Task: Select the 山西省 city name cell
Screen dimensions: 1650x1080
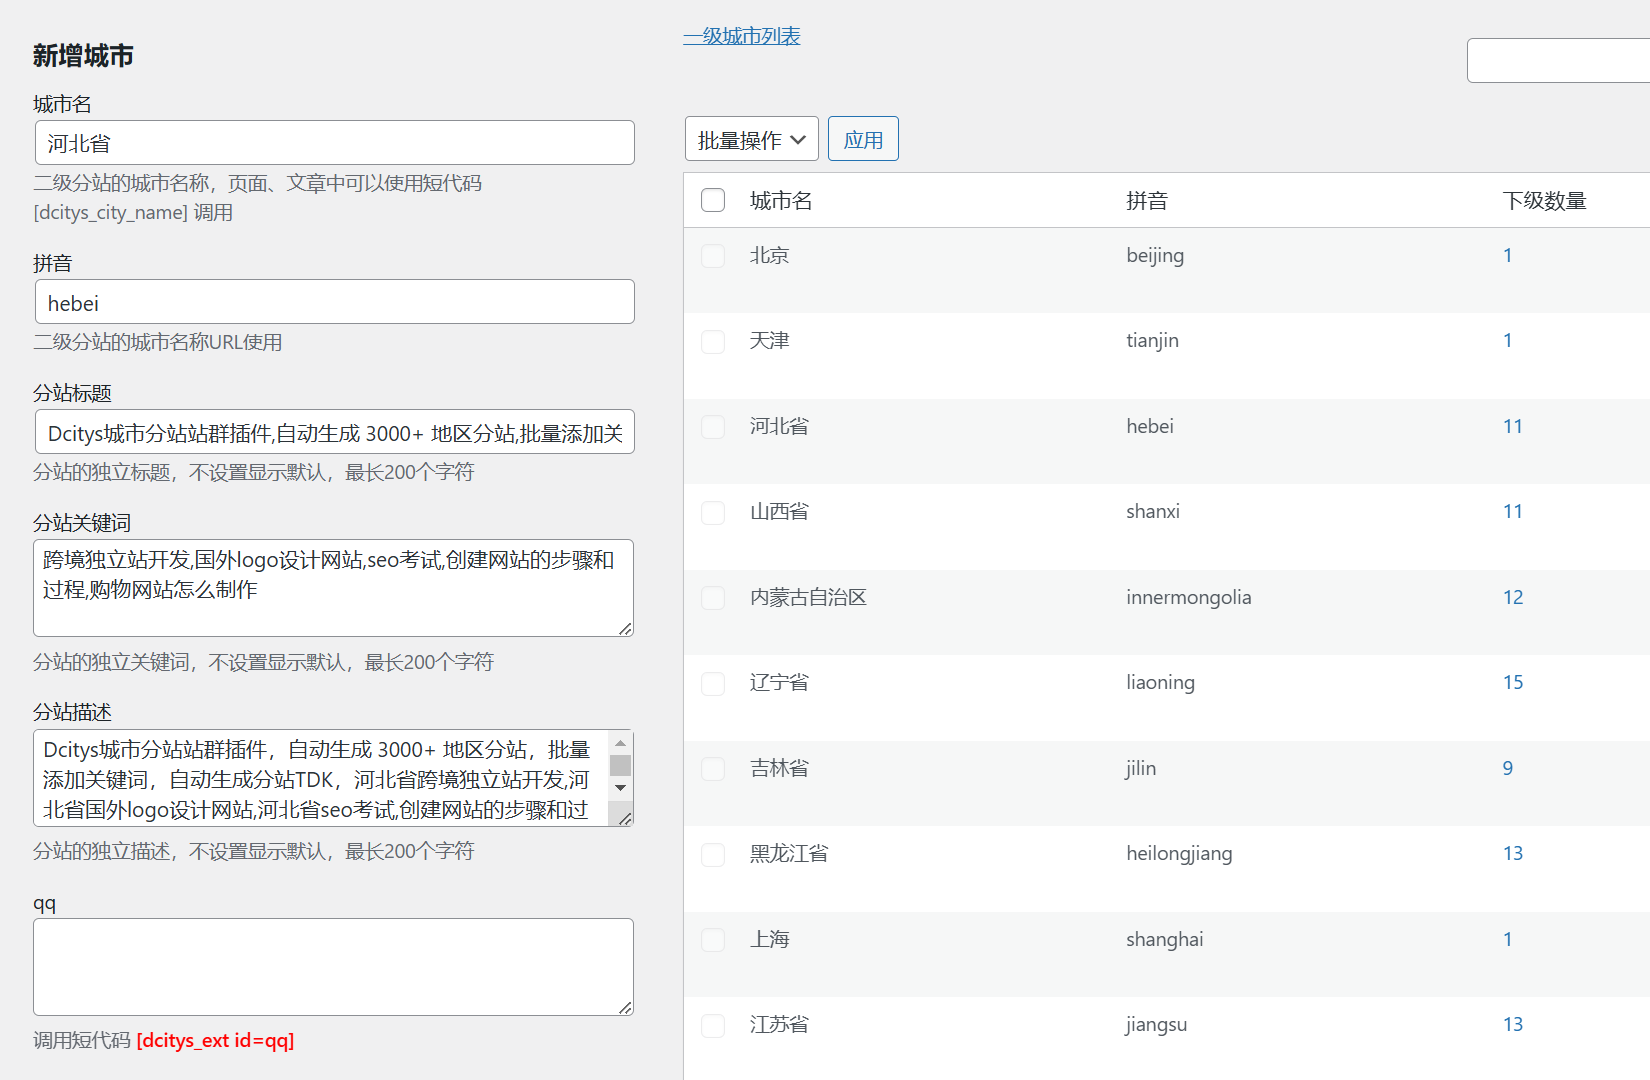Action: pyautogui.click(x=779, y=511)
